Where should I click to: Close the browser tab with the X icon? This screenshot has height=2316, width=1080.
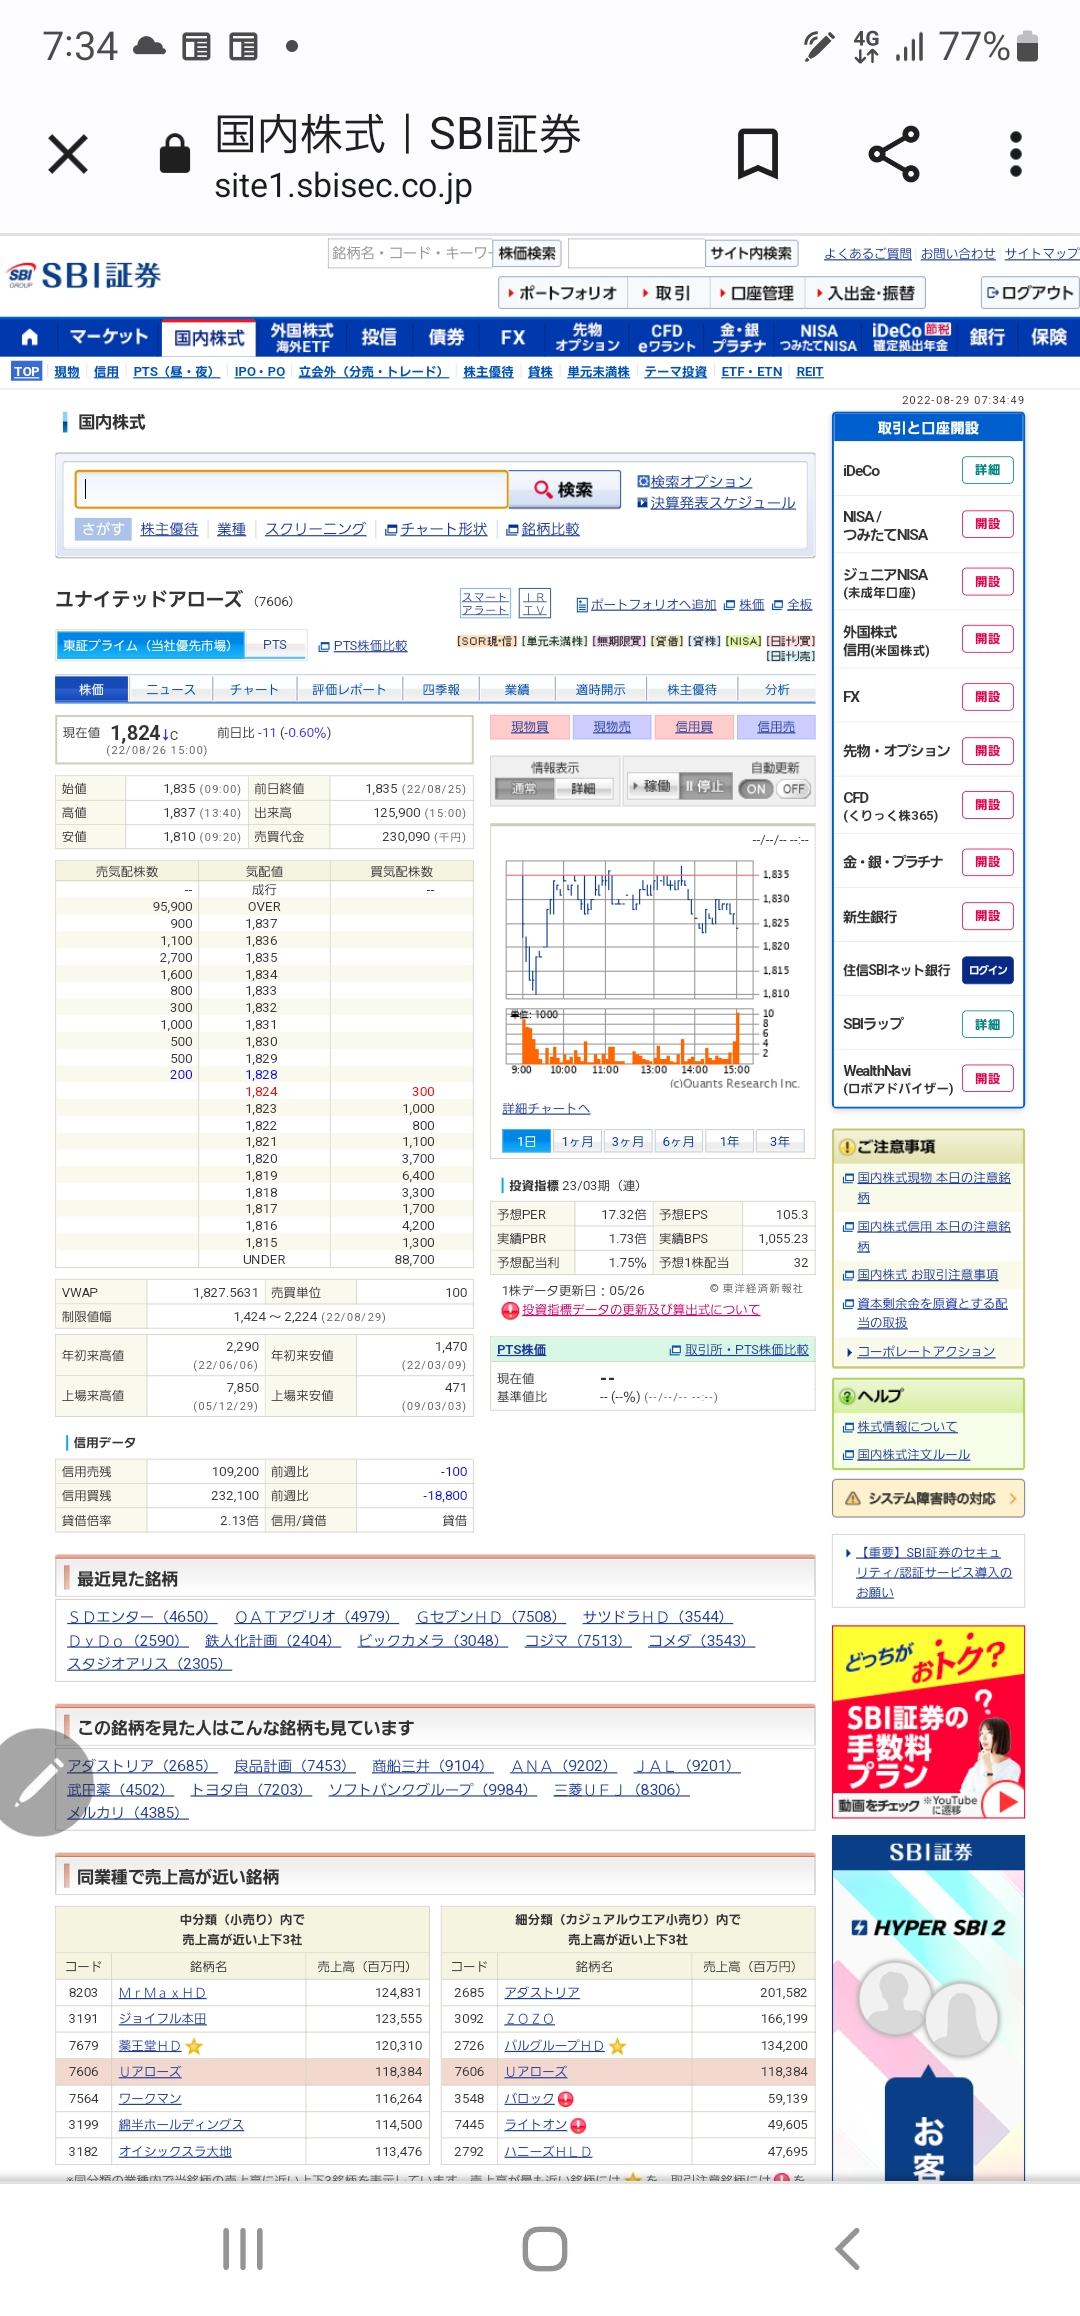[68, 154]
